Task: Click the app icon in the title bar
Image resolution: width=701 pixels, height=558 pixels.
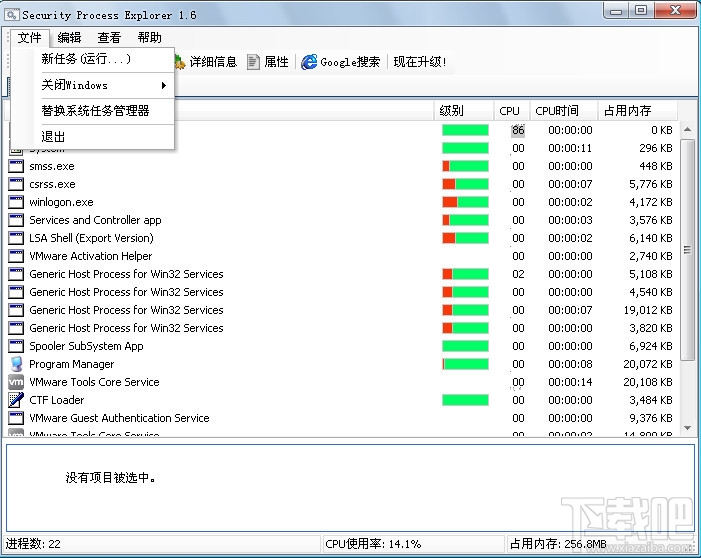Action: 11,15
